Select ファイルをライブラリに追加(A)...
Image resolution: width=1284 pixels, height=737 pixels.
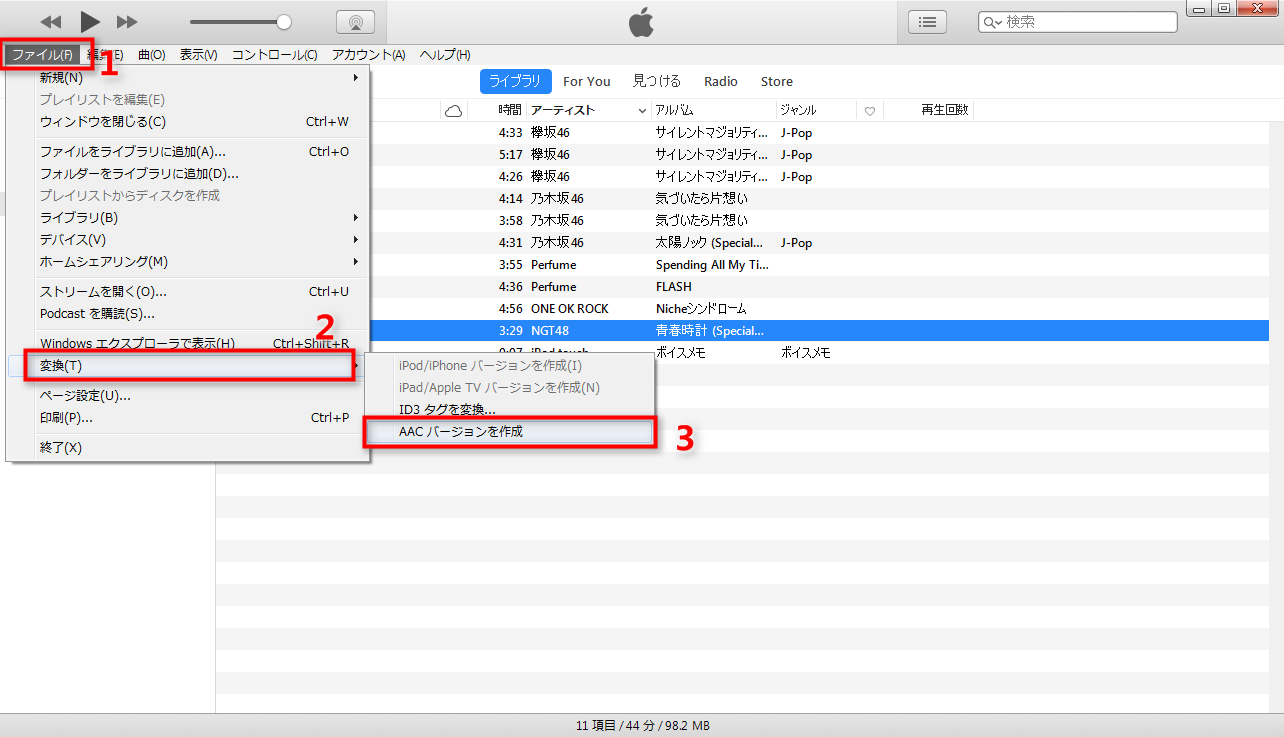pyautogui.click(x=188, y=152)
